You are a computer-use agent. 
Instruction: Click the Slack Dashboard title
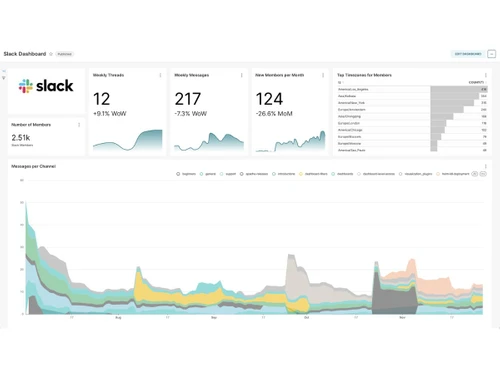pos(25,54)
